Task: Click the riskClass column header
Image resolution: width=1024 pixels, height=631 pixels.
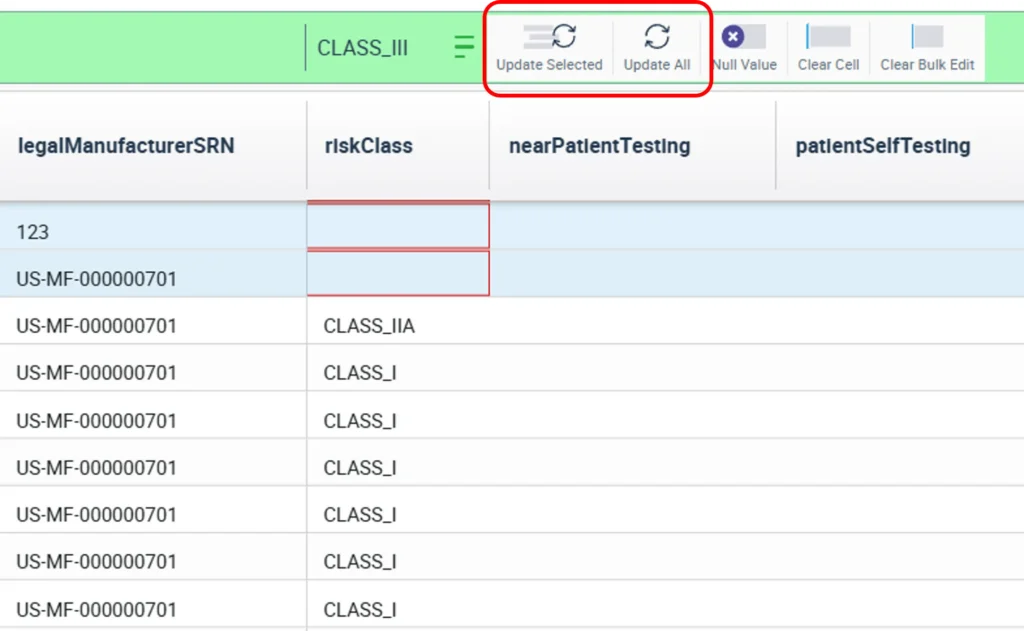Action: 398,146
